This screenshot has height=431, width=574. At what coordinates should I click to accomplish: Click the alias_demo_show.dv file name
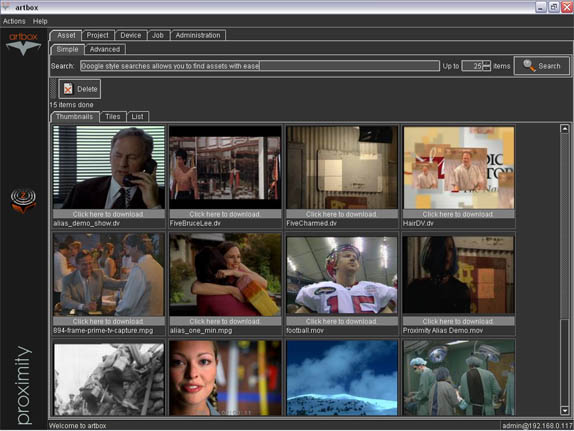tap(87, 223)
